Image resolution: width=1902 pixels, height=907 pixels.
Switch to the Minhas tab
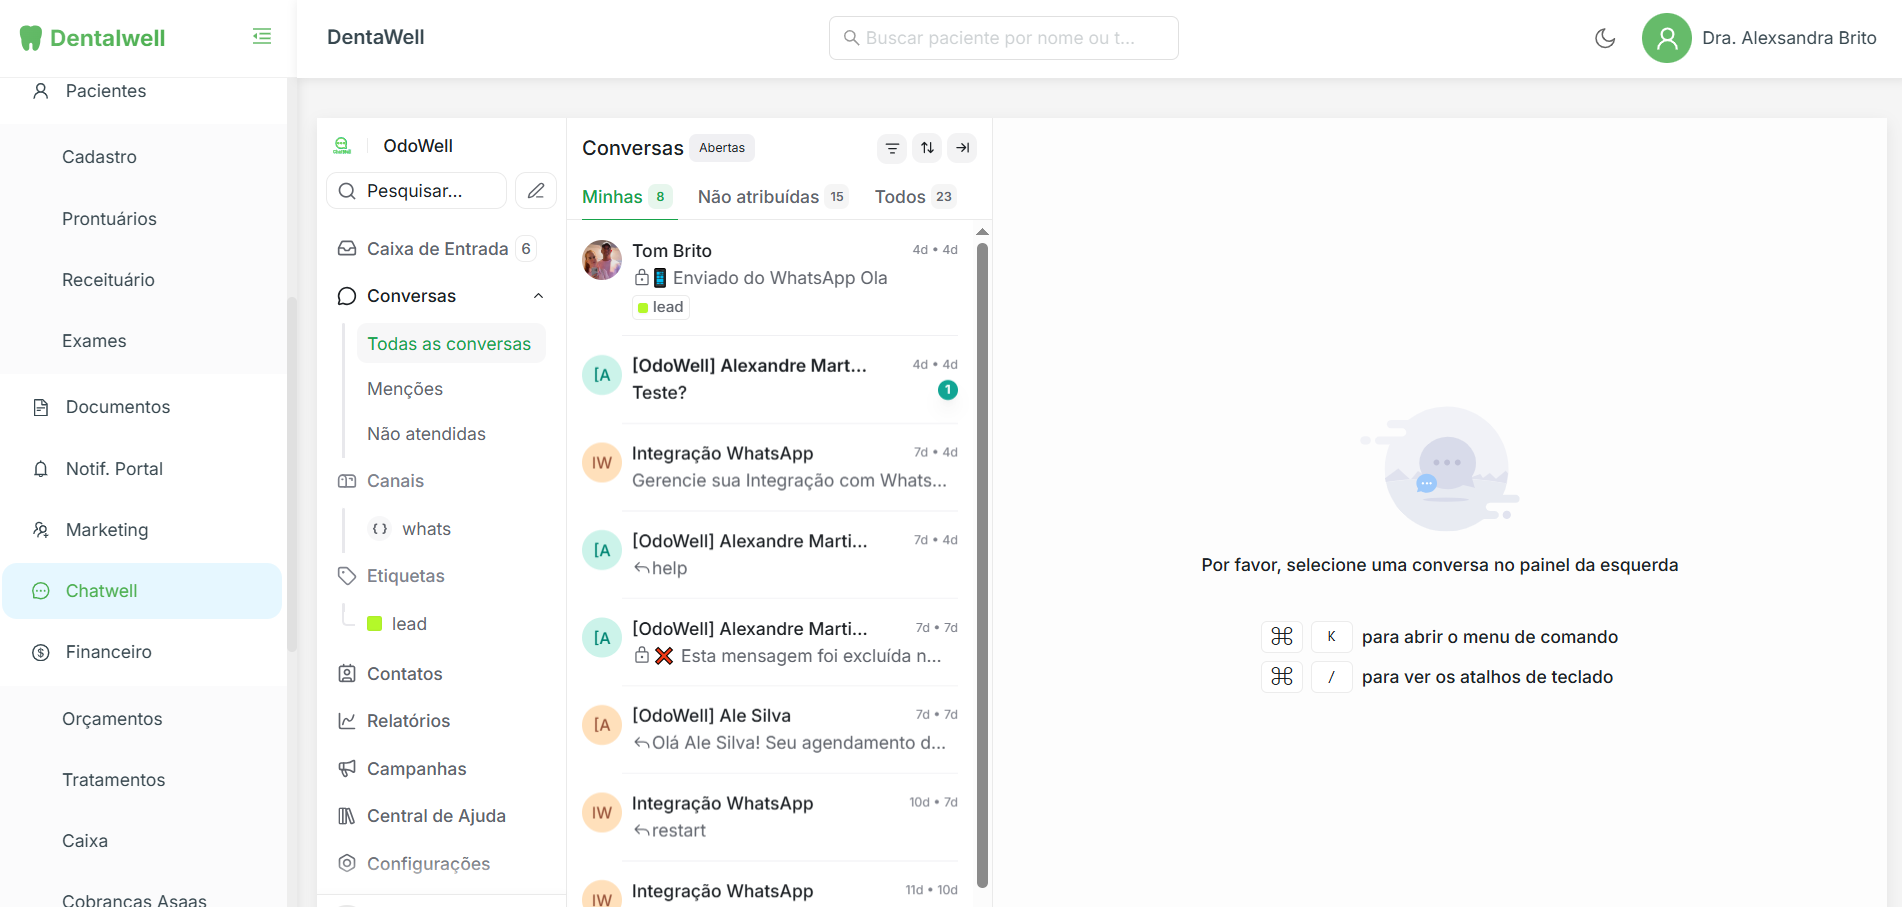pyautogui.click(x=627, y=197)
